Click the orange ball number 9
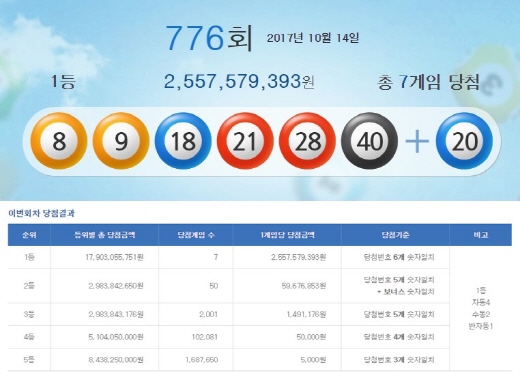The image size is (520, 385). [x=121, y=141]
